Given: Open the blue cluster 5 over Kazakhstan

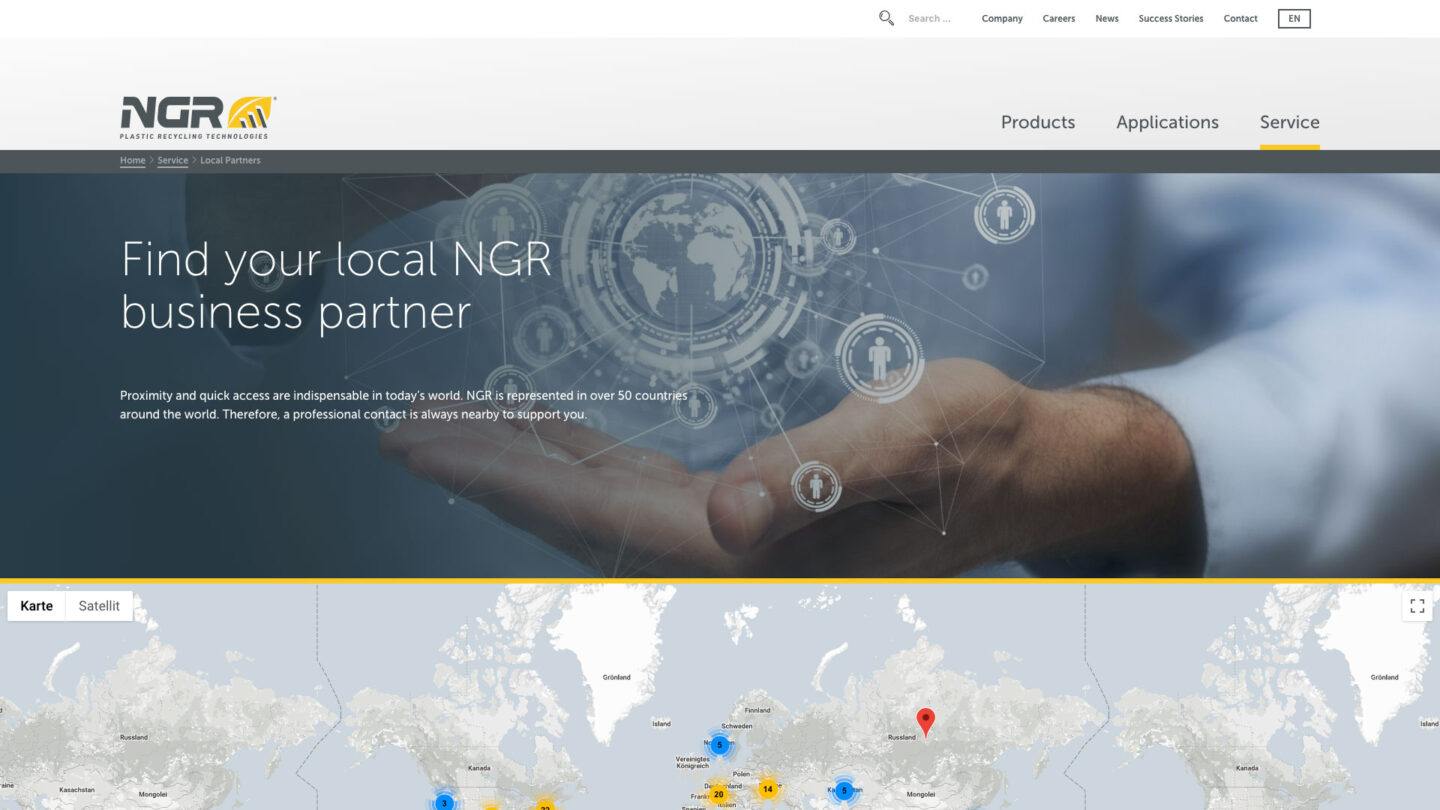Looking at the screenshot, I should (x=844, y=791).
